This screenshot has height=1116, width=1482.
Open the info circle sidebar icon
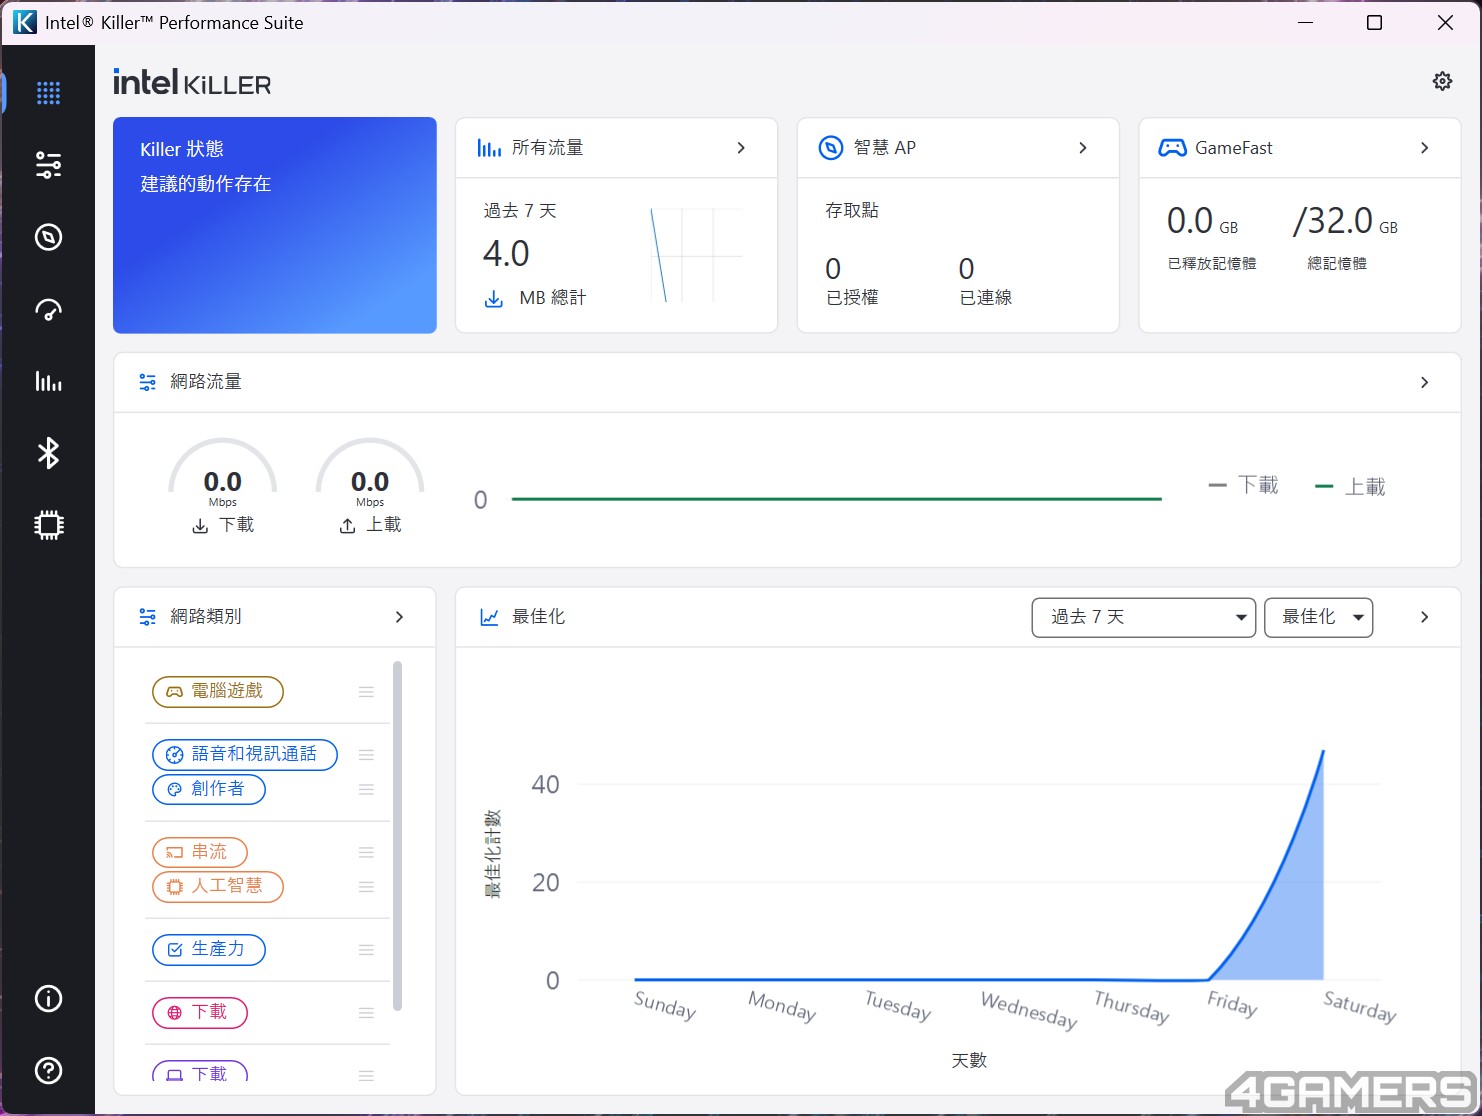click(x=48, y=998)
